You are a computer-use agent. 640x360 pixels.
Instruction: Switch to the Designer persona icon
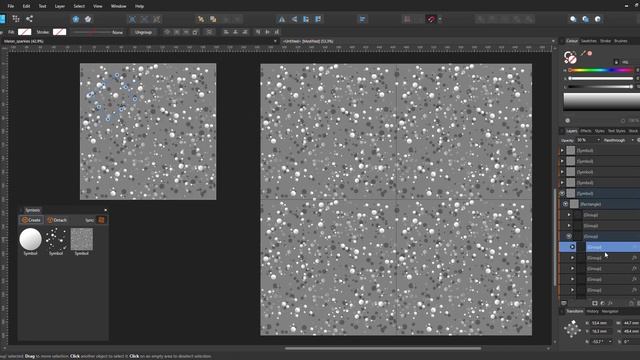click(2, 19)
